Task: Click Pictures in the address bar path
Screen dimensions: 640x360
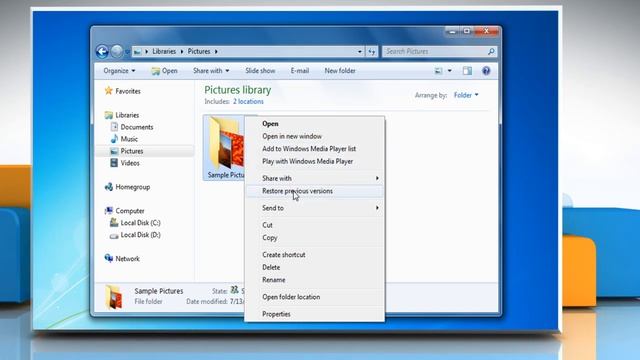Action: coord(199,51)
